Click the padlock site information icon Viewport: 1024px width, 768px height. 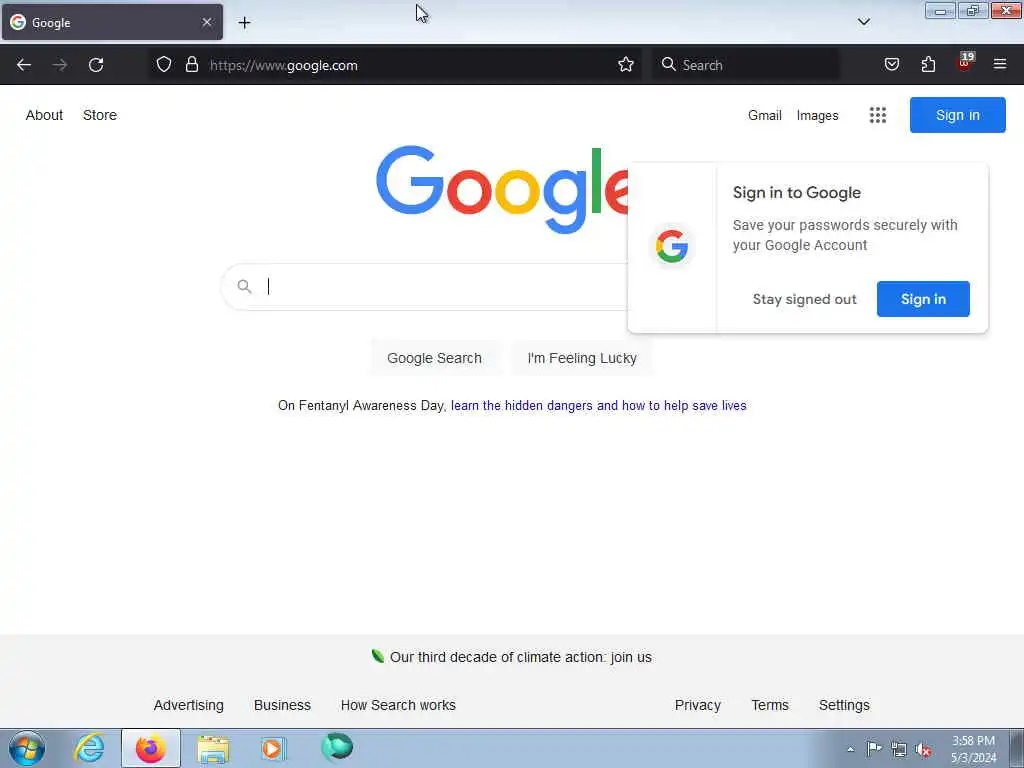(191, 65)
